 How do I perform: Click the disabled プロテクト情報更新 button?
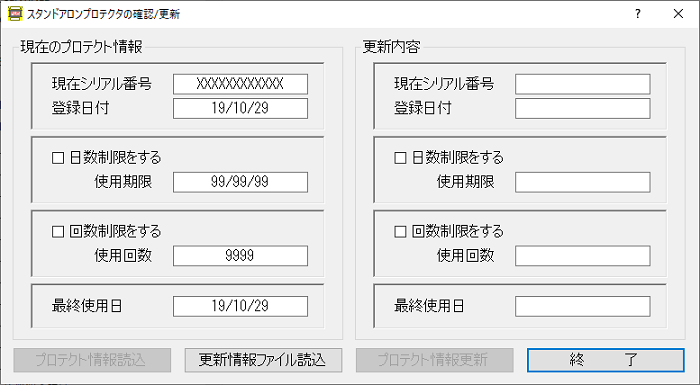point(434,360)
